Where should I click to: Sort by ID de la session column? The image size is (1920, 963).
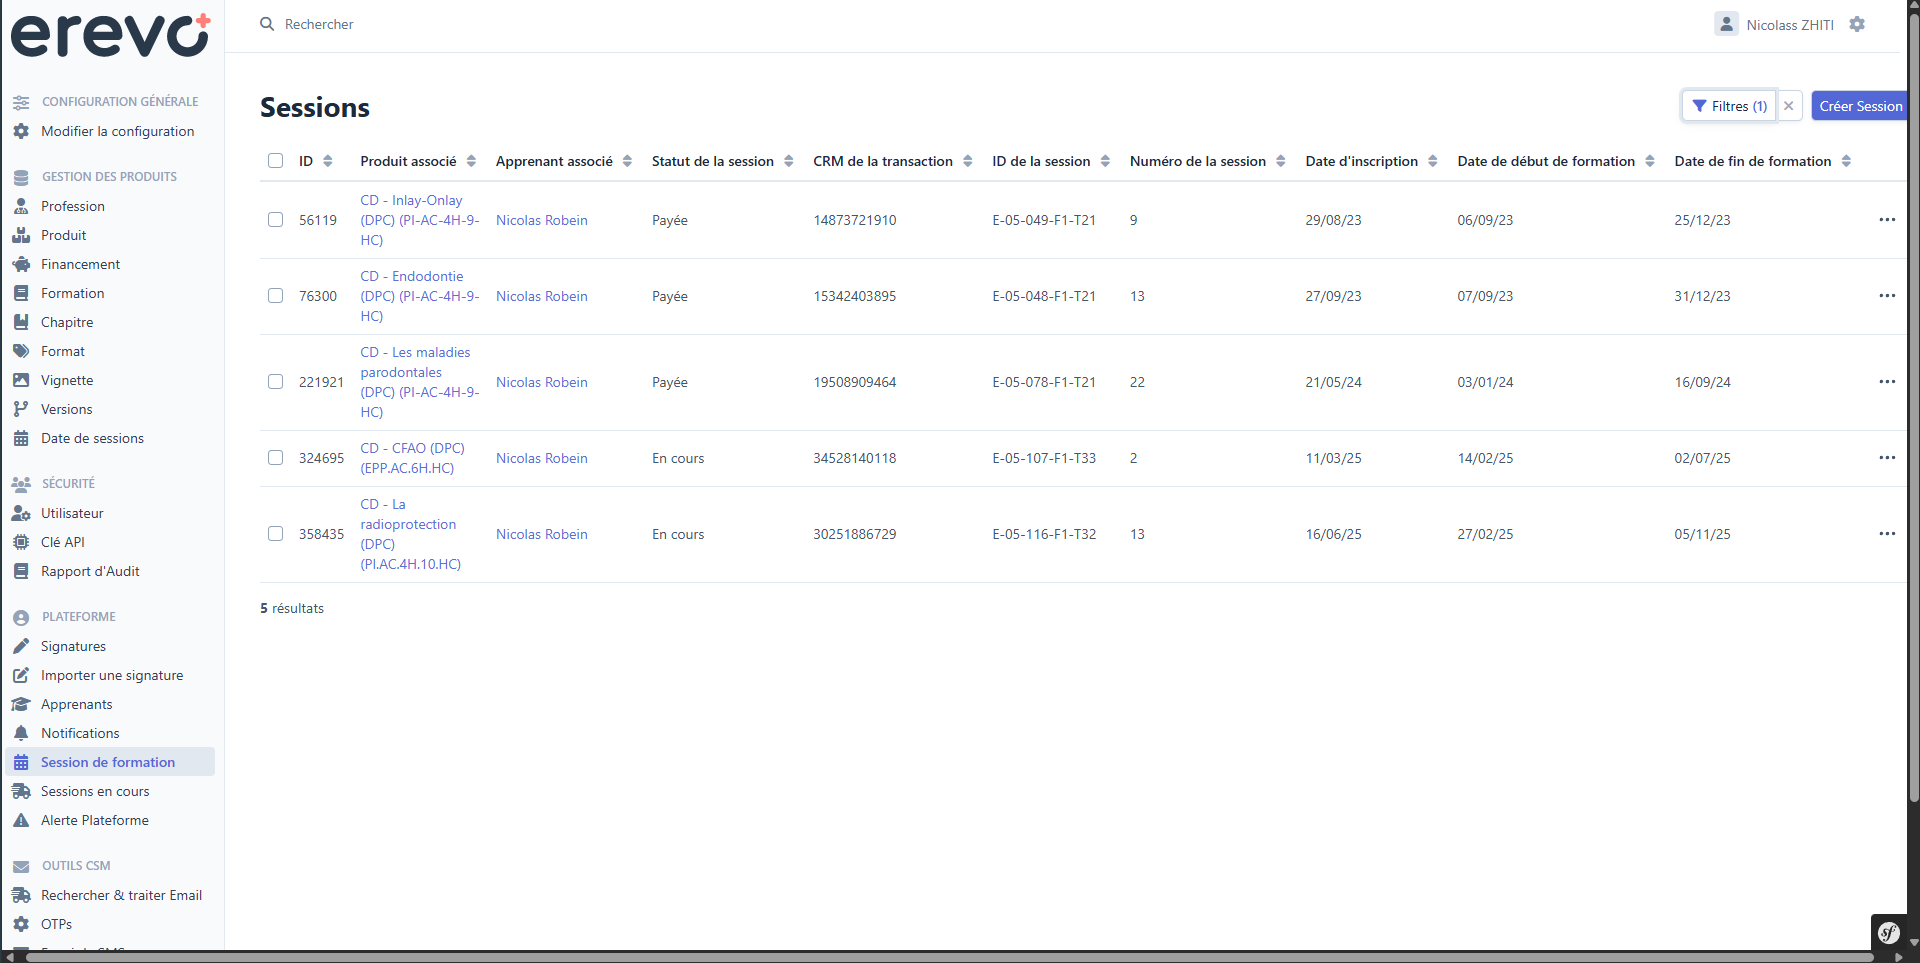[1051, 161]
